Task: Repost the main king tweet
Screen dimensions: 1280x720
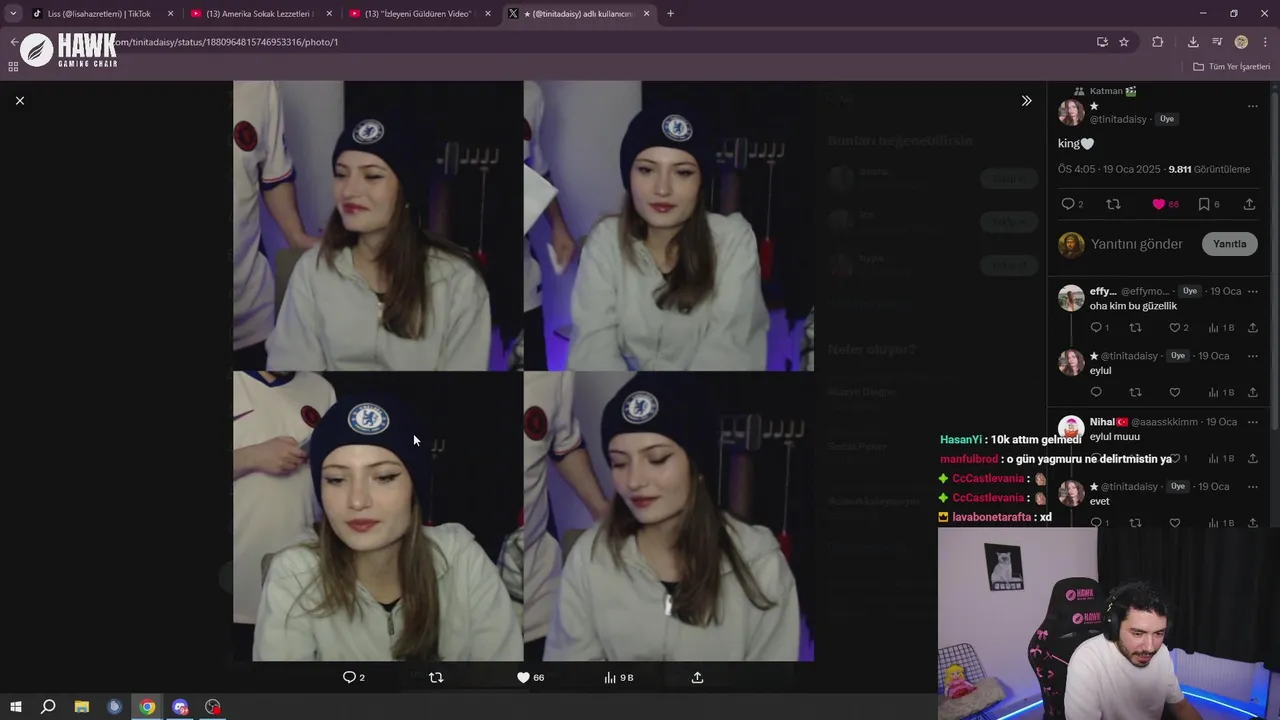Action: (x=1113, y=204)
